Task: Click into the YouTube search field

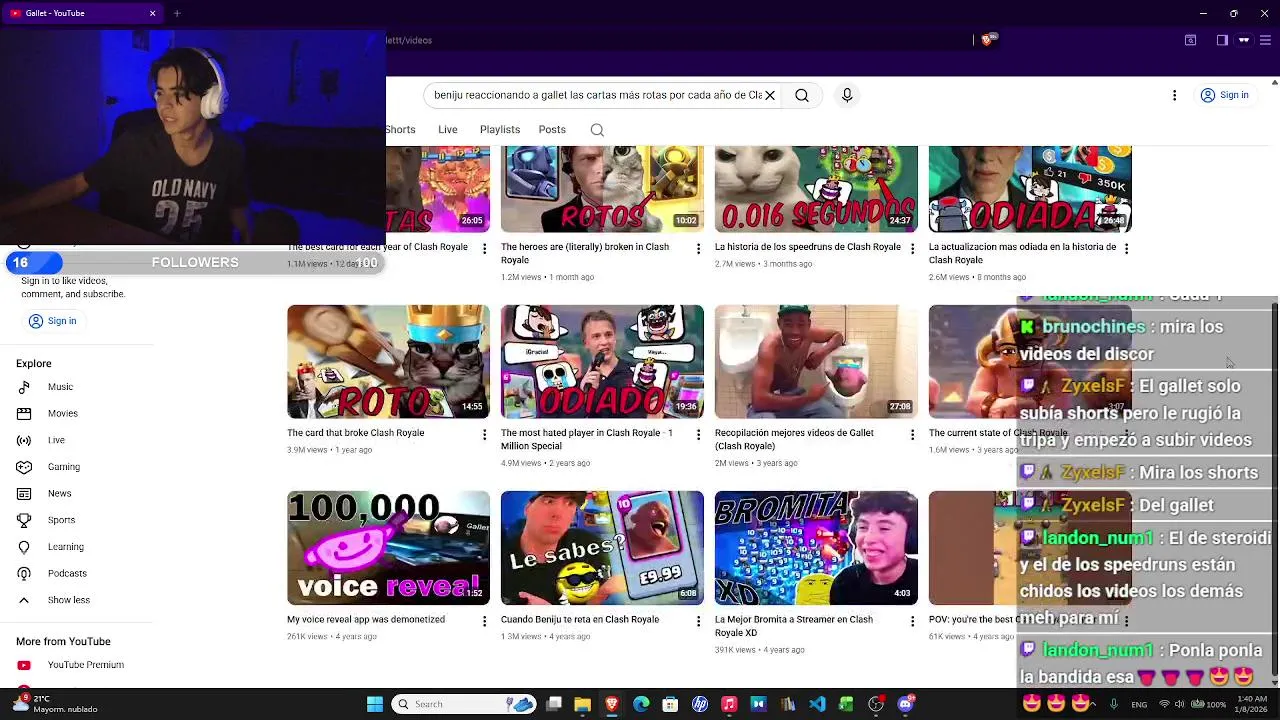Action: [597, 95]
